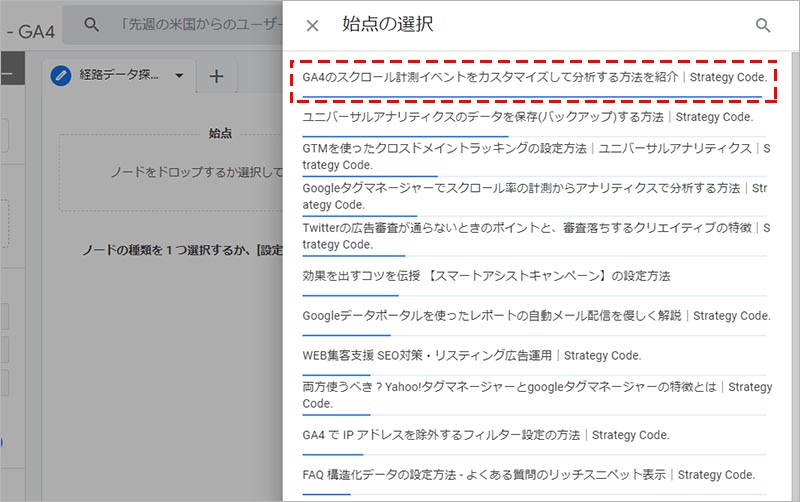The image size is (800, 502).
Task: Choose スマートアシストキャンペーン の設定方法 entry
Action: coord(486,276)
